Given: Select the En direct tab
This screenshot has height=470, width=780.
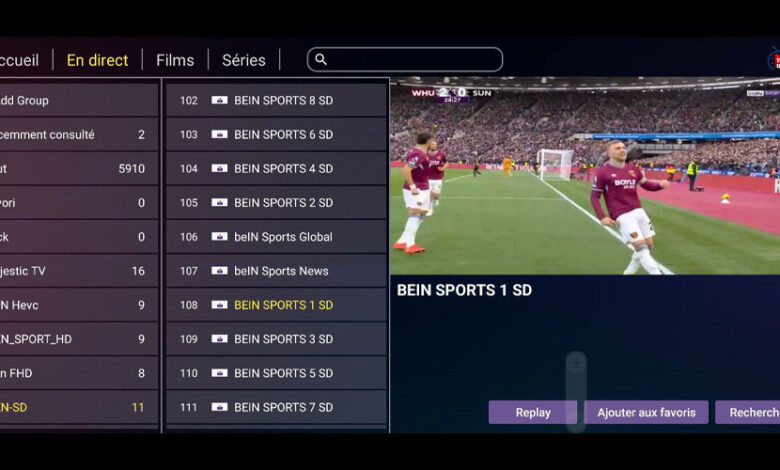Looking at the screenshot, I should pos(98,60).
